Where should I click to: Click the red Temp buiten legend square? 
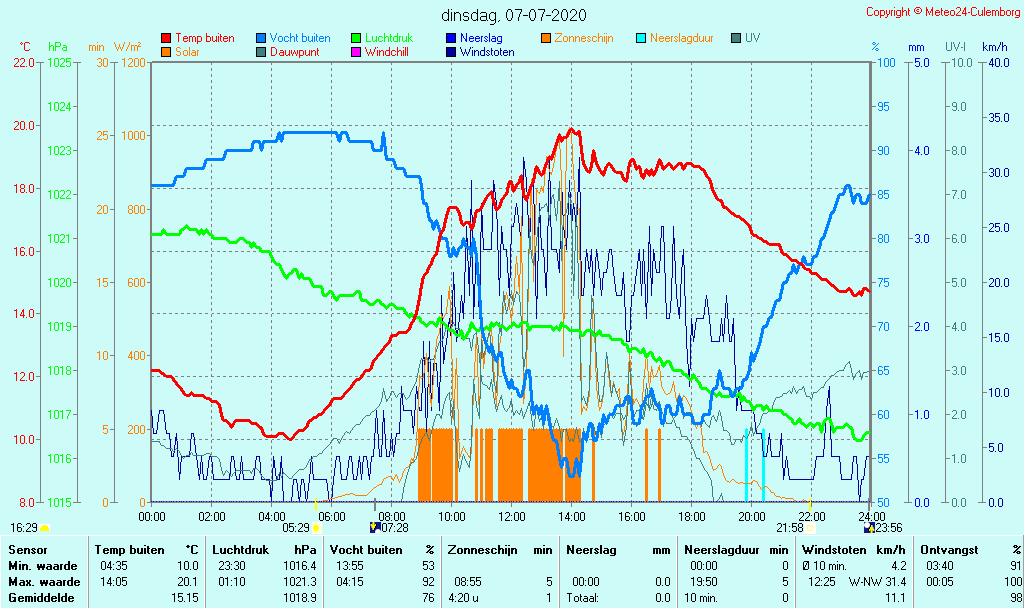[x=166, y=38]
